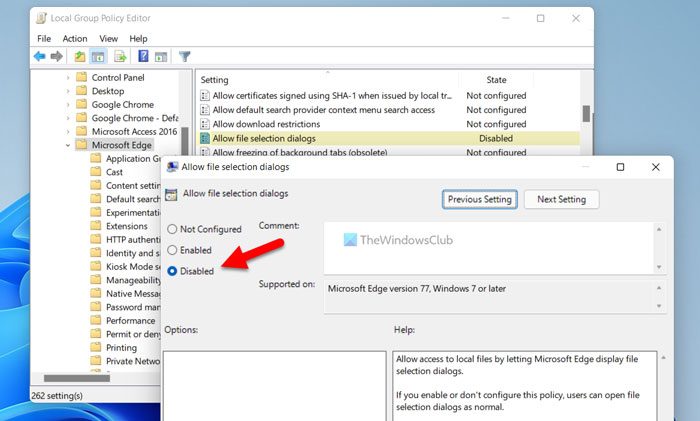Open the Action menu

point(75,38)
